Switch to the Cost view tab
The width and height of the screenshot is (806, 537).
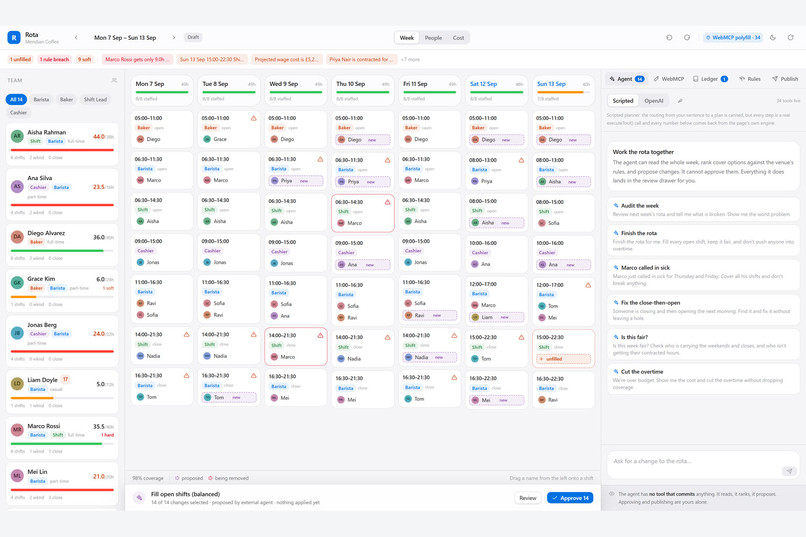(459, 38)
